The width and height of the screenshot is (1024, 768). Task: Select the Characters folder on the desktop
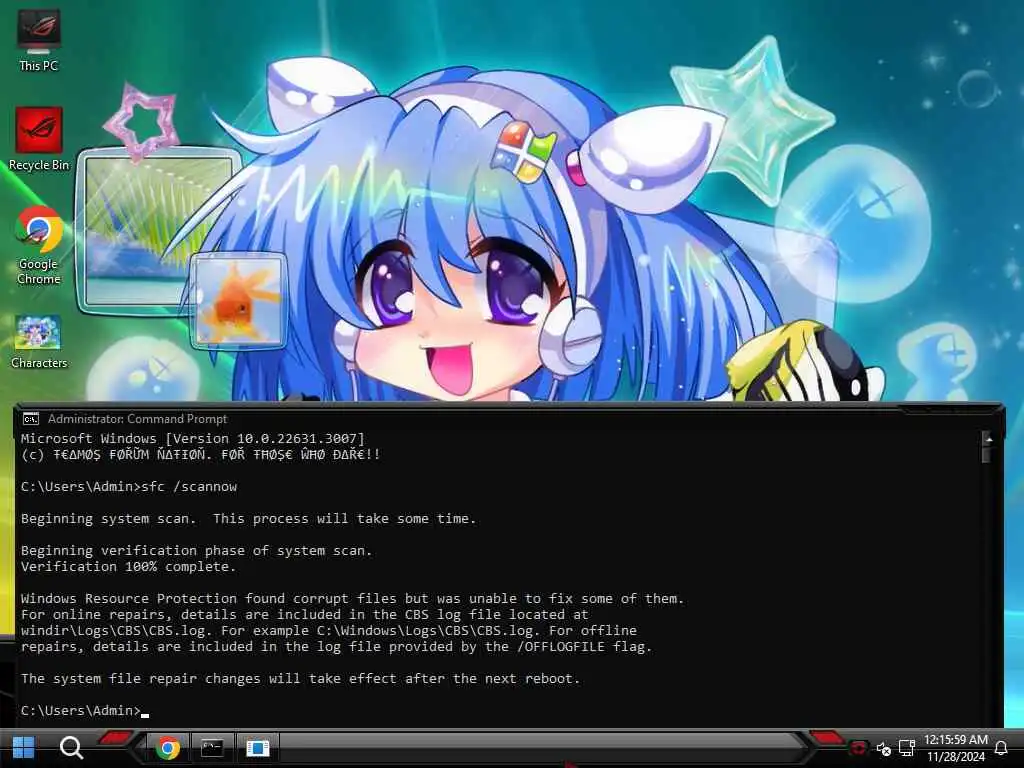click(x=39, y=342)
